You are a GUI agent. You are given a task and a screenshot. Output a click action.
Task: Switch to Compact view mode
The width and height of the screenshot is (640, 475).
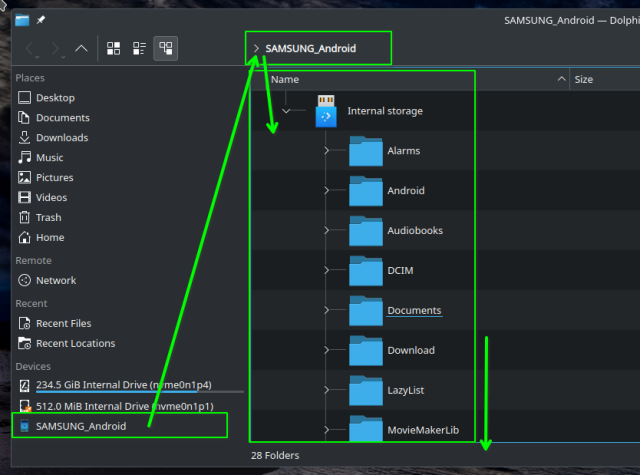tap(140, 49)
